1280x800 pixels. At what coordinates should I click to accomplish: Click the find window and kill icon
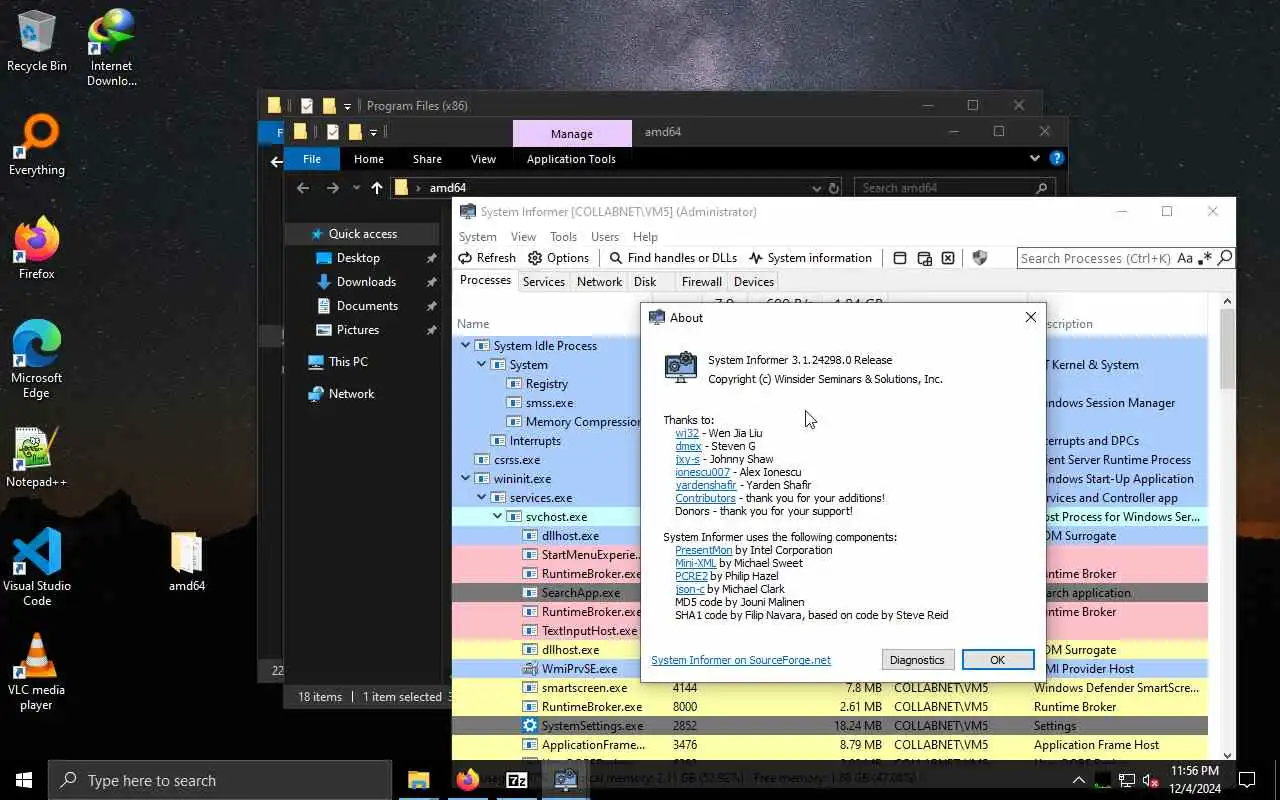coord(948,258)
